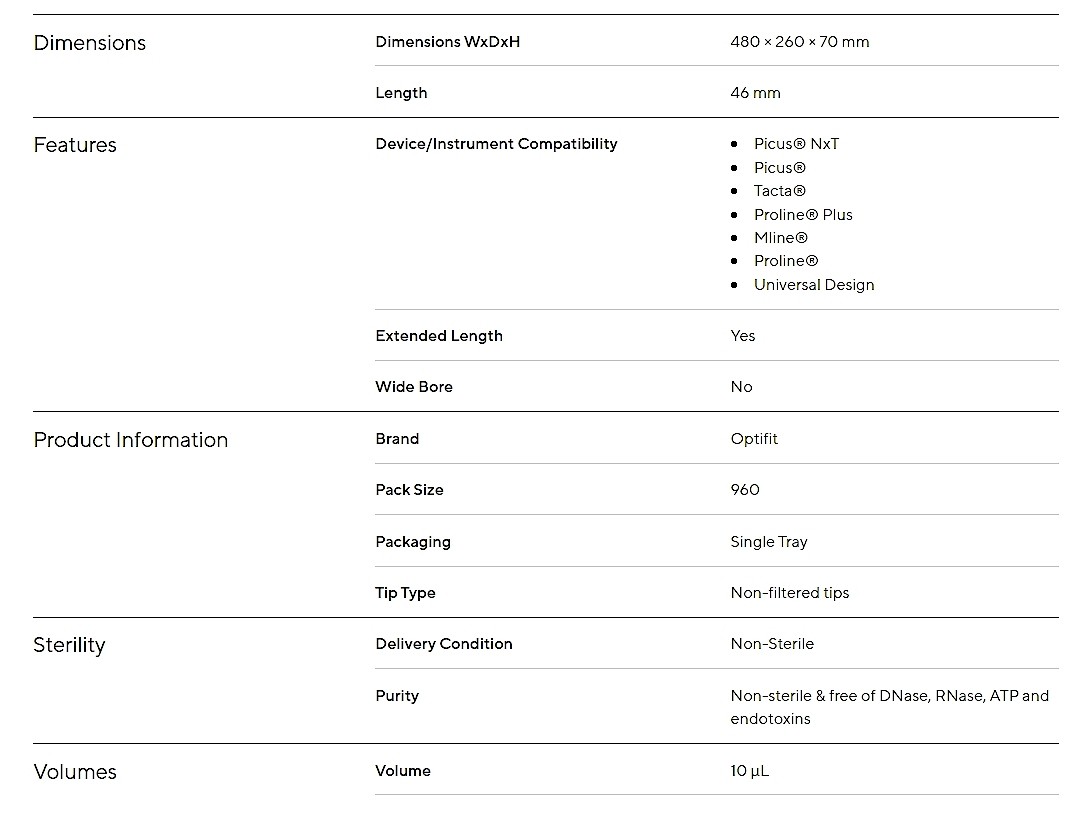Click the Volumes section heading
The image size is (1071, 821).
coord(75,772)
